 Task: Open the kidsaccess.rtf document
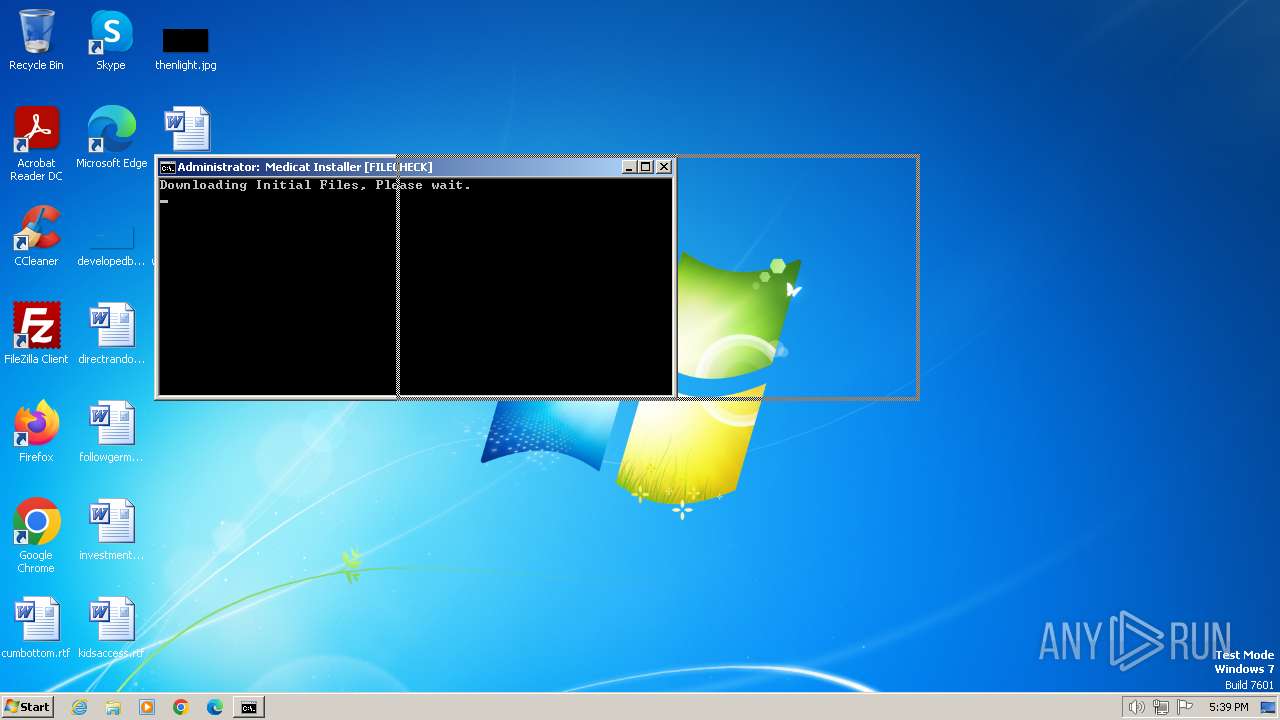(111, 628)
